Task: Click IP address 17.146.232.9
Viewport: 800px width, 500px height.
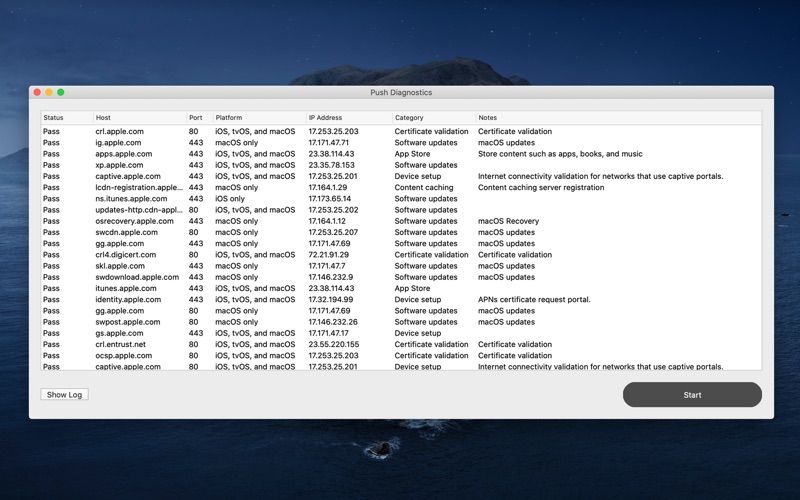Action: tap(331, 277)
